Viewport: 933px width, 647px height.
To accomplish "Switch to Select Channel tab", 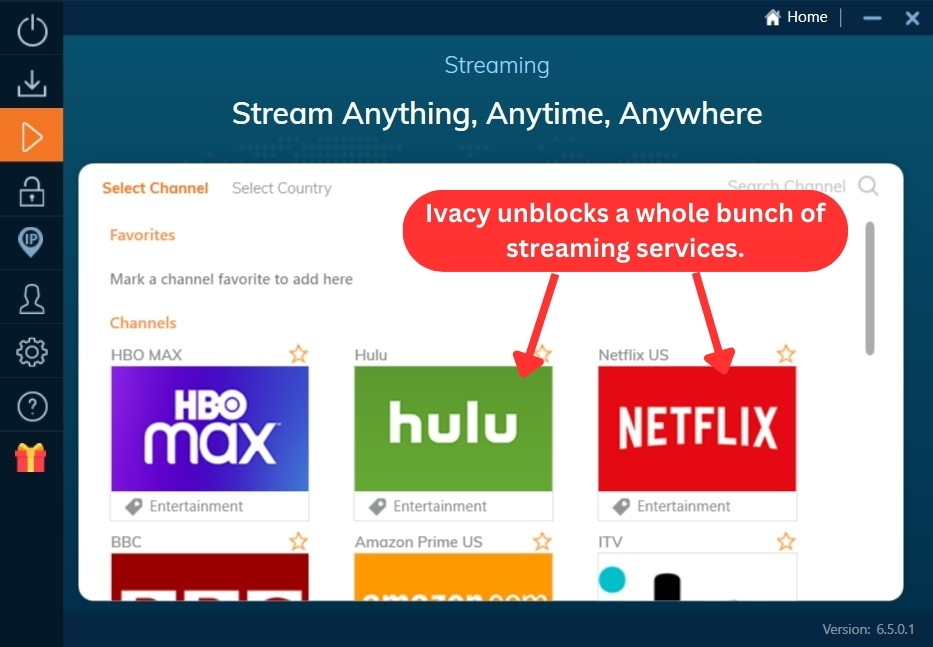I will tap(155, 188).
